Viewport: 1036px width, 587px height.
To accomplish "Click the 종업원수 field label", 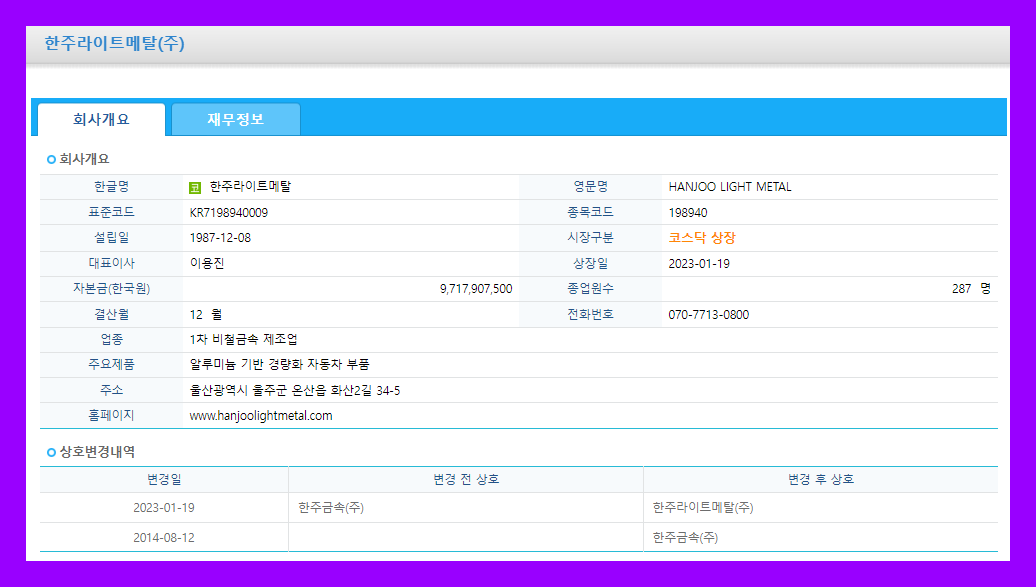I will 590,289.
